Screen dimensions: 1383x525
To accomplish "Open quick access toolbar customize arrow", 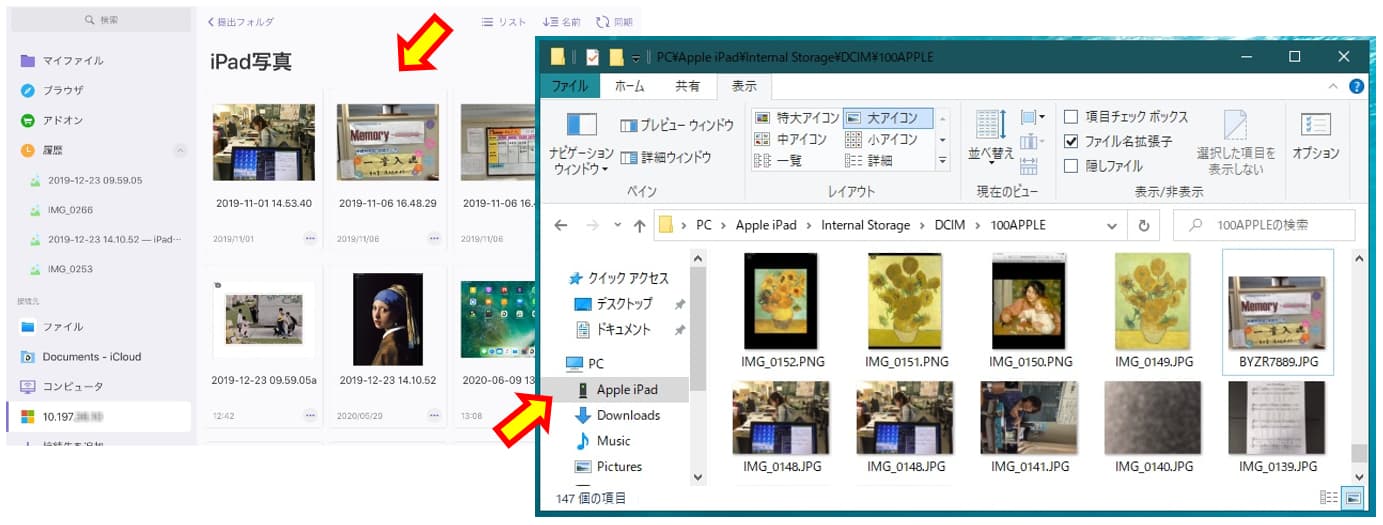I will [635, 57].
